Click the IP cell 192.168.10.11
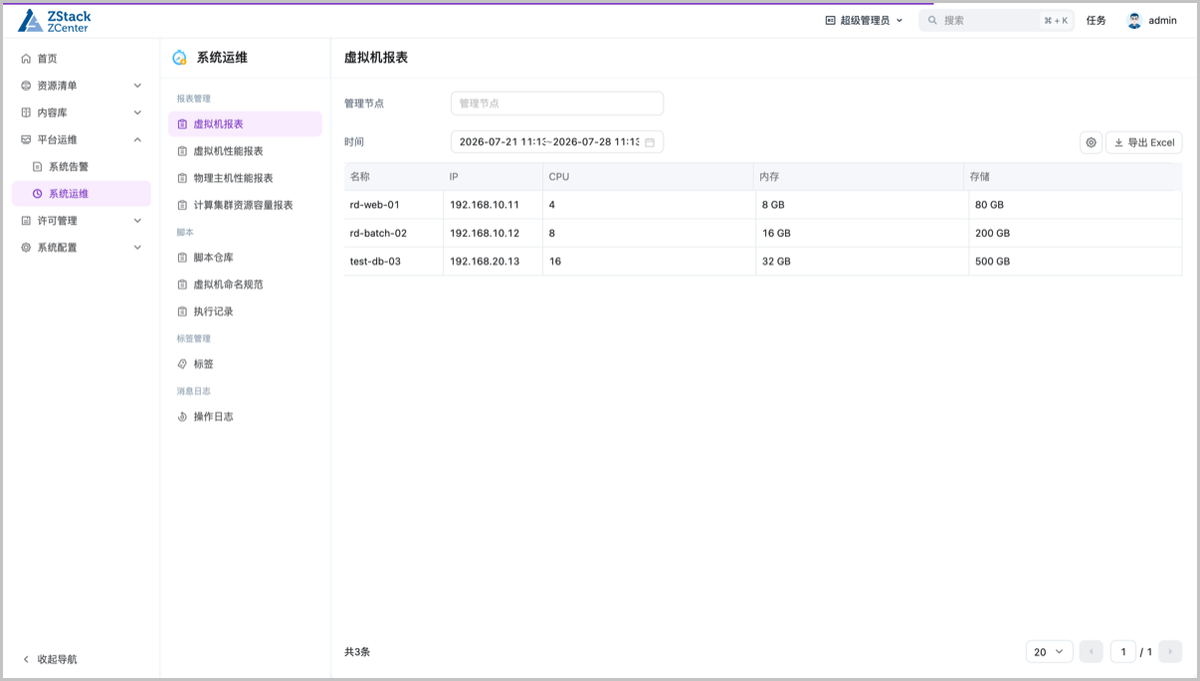The height and width of the screenshot is (681, 1200). coord(493,205)
